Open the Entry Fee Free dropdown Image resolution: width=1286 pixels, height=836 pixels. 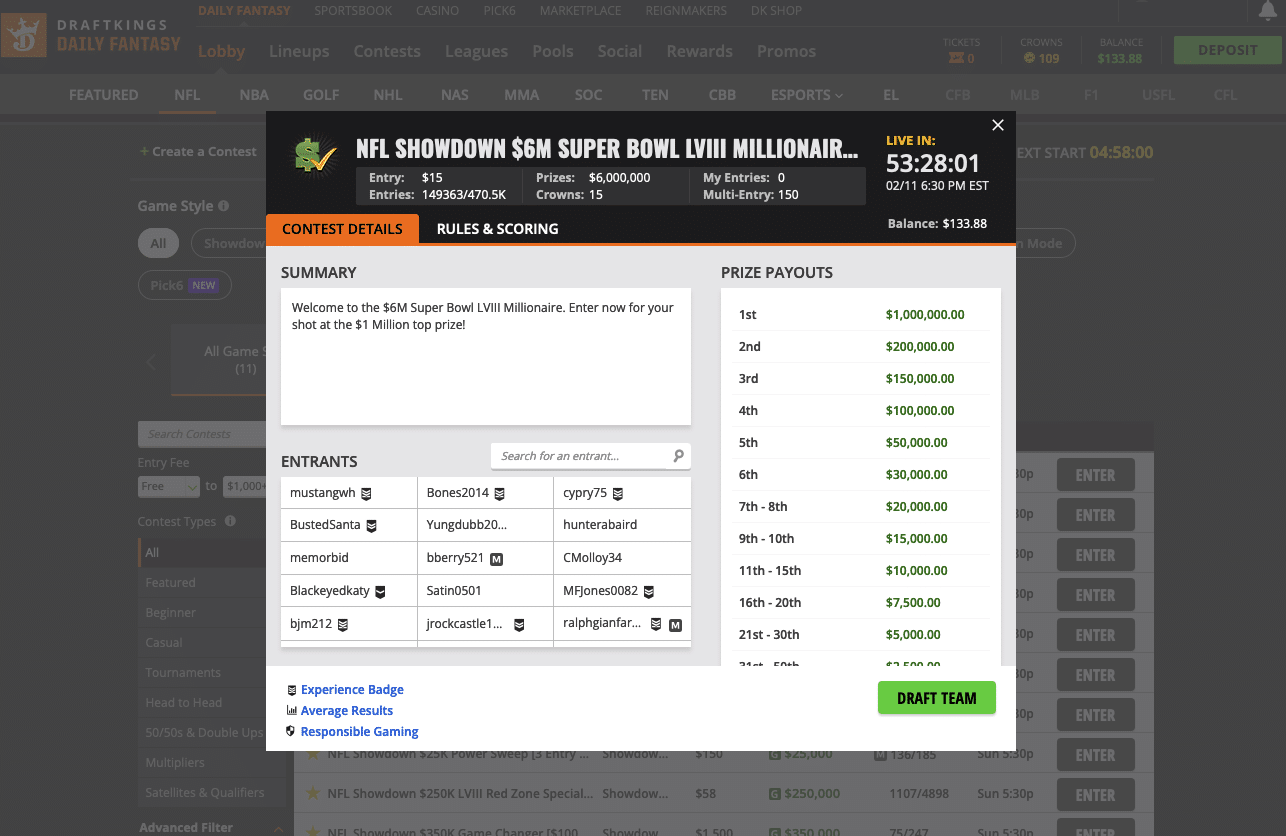pyautogui.click(x=169, y=486)
